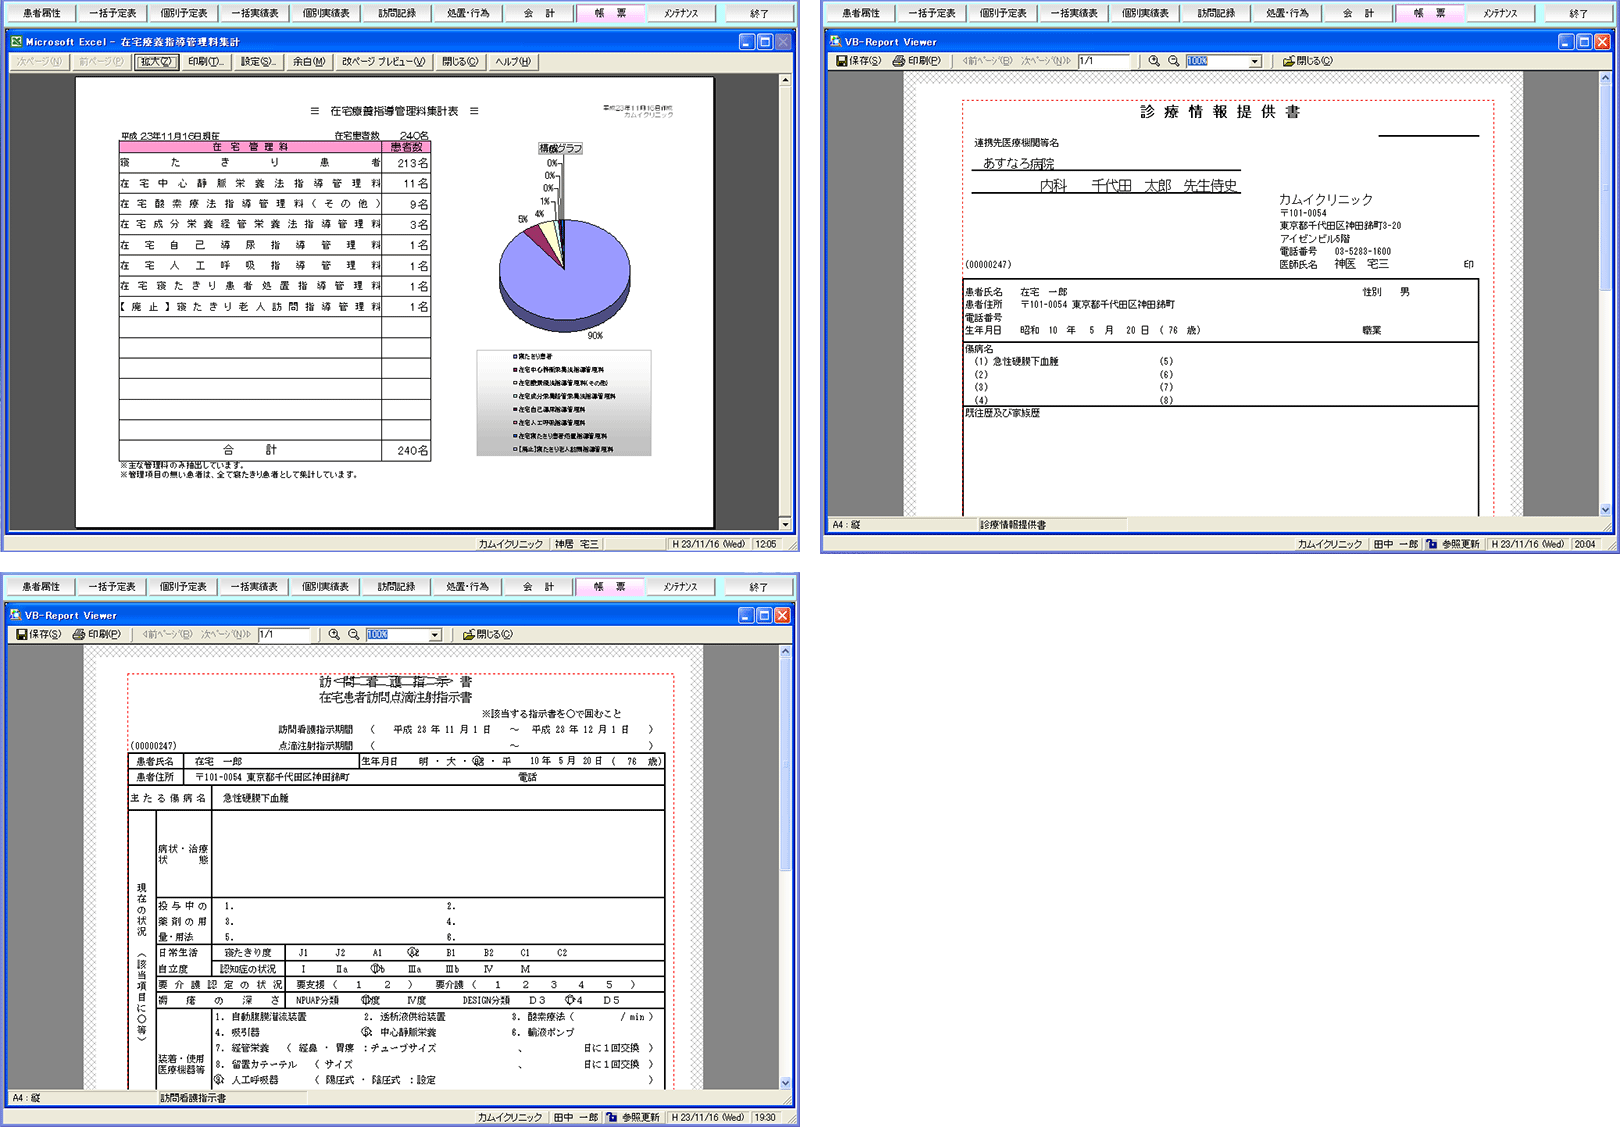Open 処置・行為 tab above the 診療情報提供書 viewer
Screen dimensions: 1620x1127
(x=1287, y=13)
